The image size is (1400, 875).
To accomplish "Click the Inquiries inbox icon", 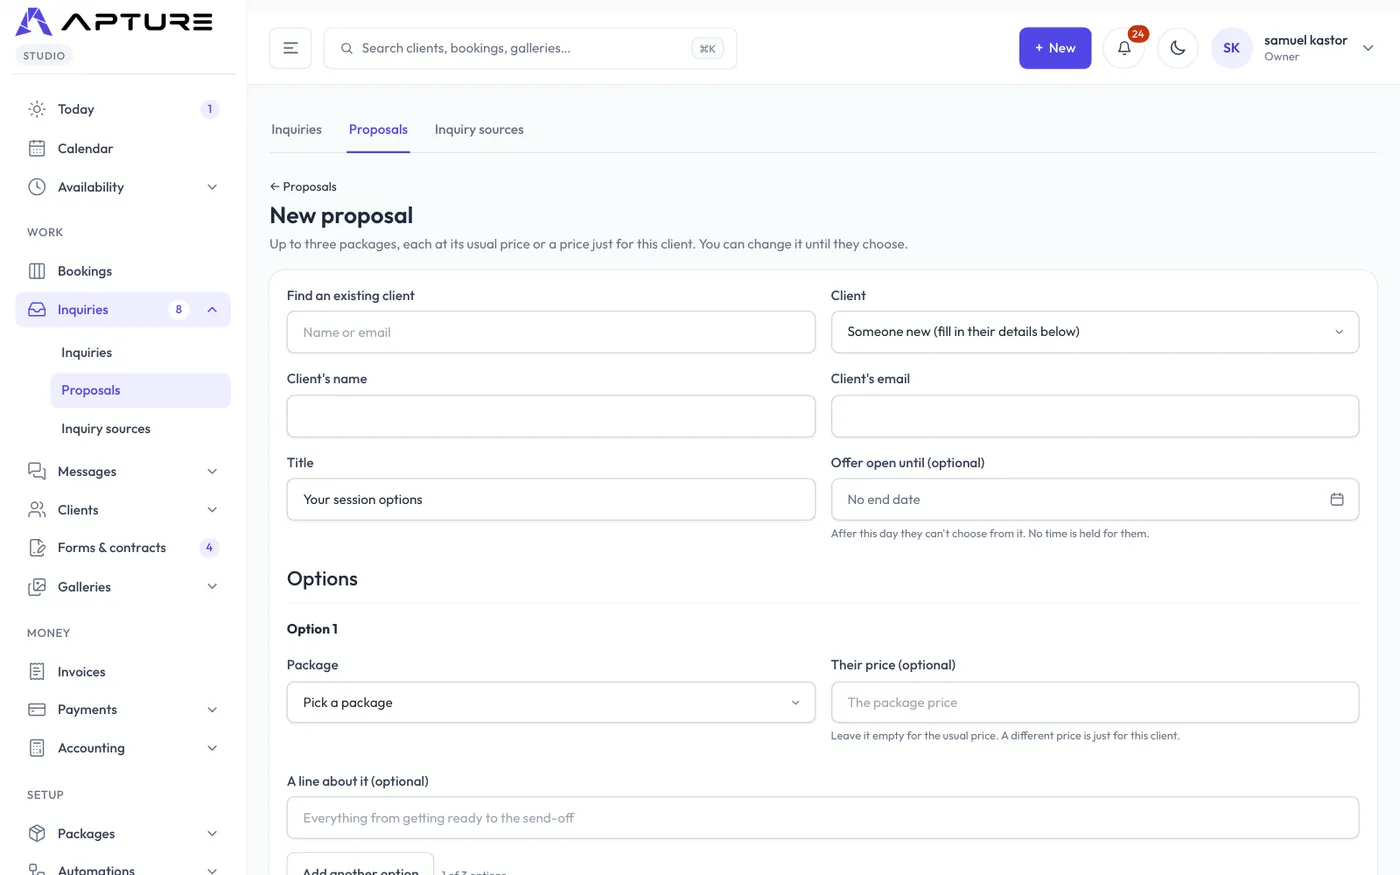I will 37,310.
